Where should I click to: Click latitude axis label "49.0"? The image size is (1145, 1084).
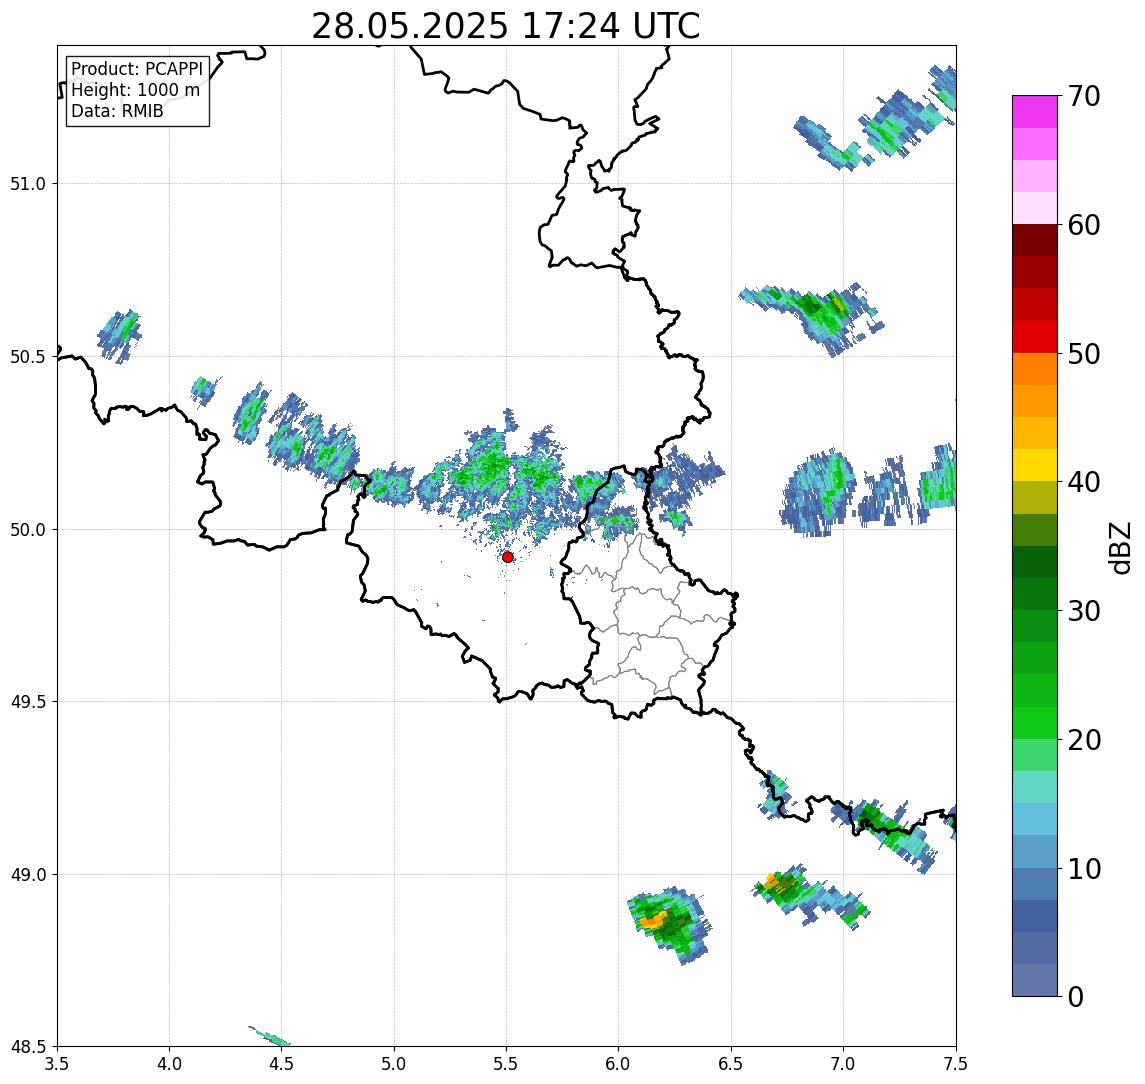click(28, 874)
